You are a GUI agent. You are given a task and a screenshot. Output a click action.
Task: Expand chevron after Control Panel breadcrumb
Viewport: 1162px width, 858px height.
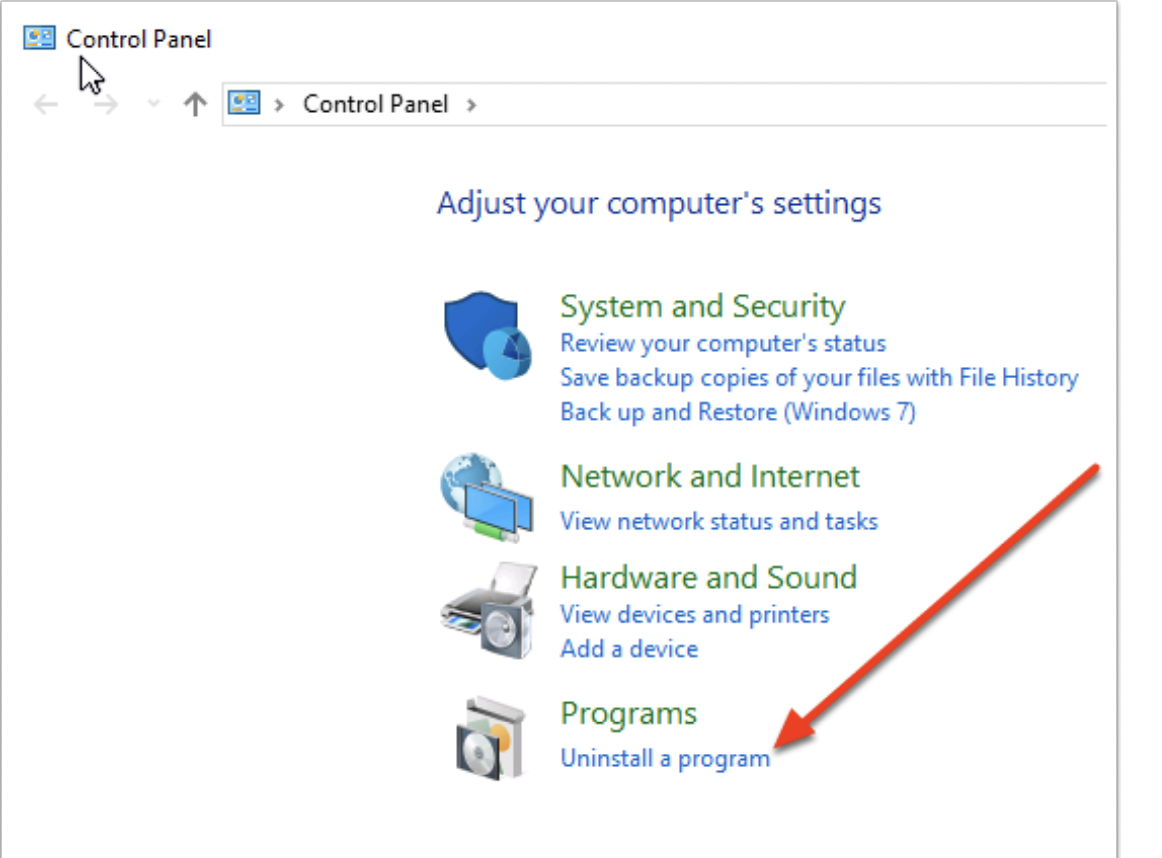472,104
